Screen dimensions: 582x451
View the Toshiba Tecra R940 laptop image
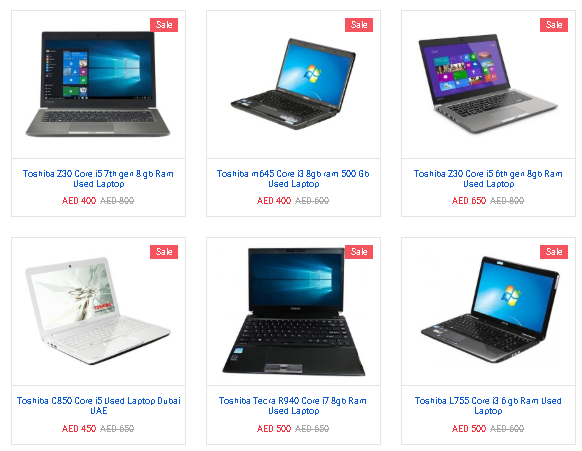click(x=293, y=311)
